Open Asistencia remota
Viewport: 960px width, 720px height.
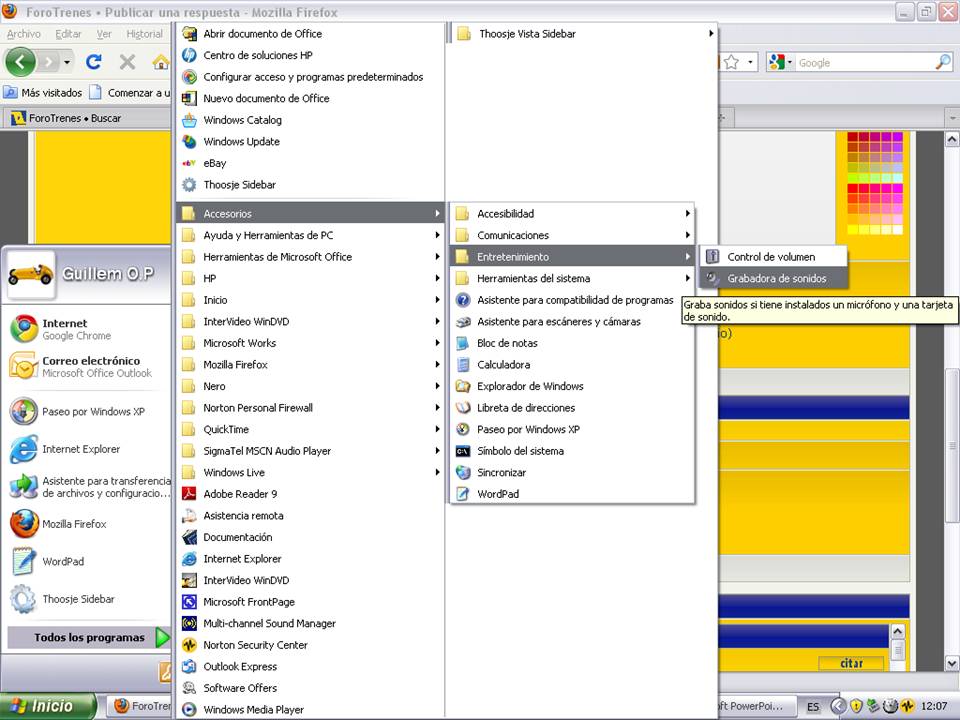tap(311, 516)
